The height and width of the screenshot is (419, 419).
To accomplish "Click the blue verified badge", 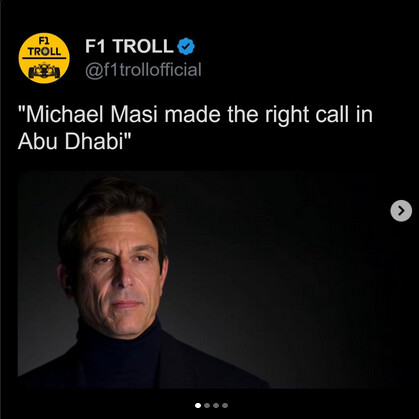I will 186,46.
